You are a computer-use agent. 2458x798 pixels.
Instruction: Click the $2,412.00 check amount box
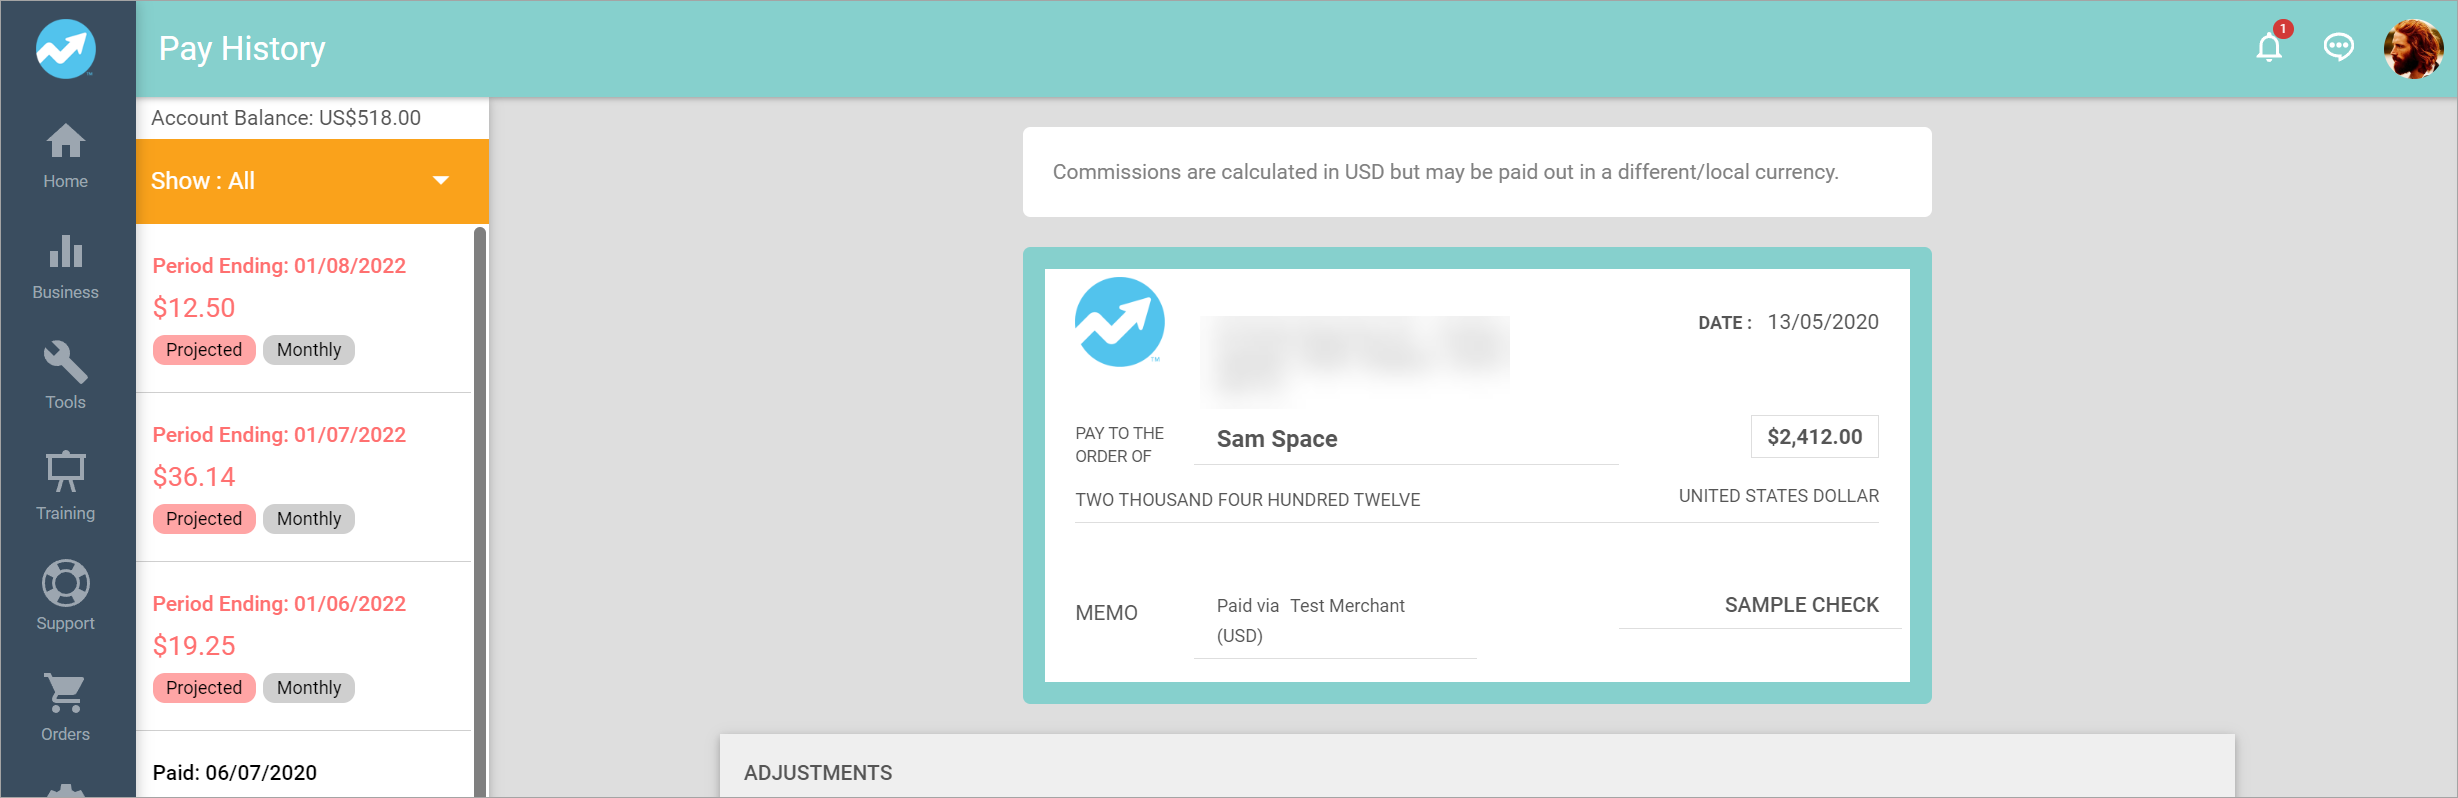[1814, 437]
